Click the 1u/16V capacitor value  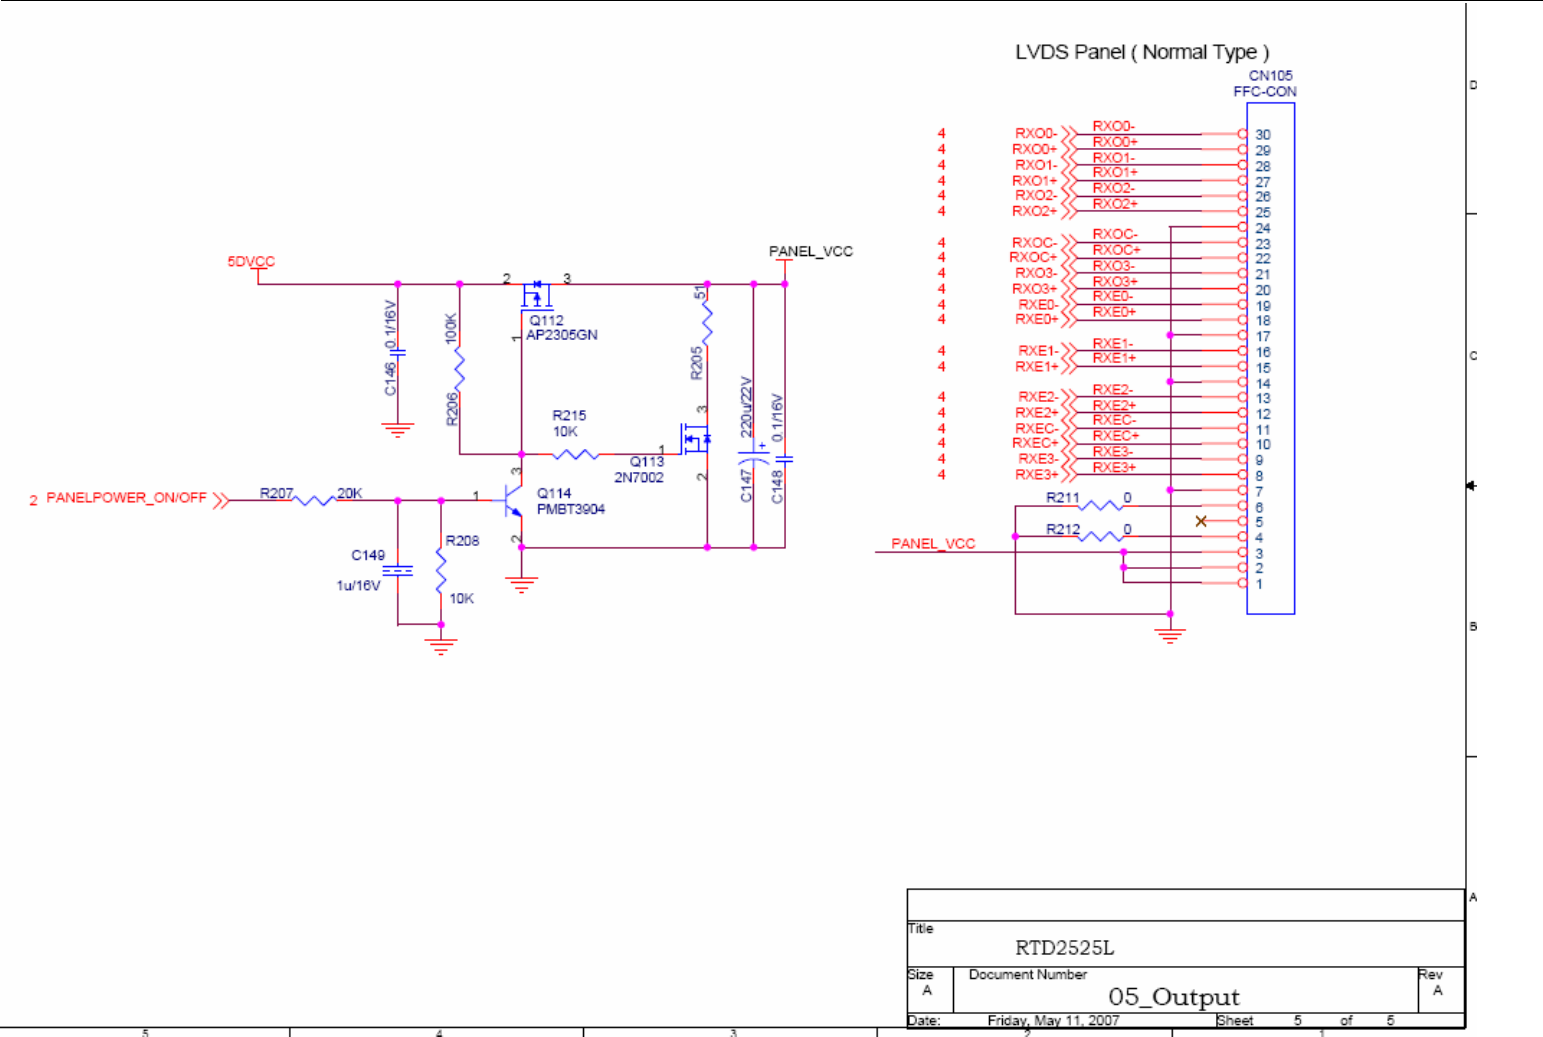pos(358,586)
